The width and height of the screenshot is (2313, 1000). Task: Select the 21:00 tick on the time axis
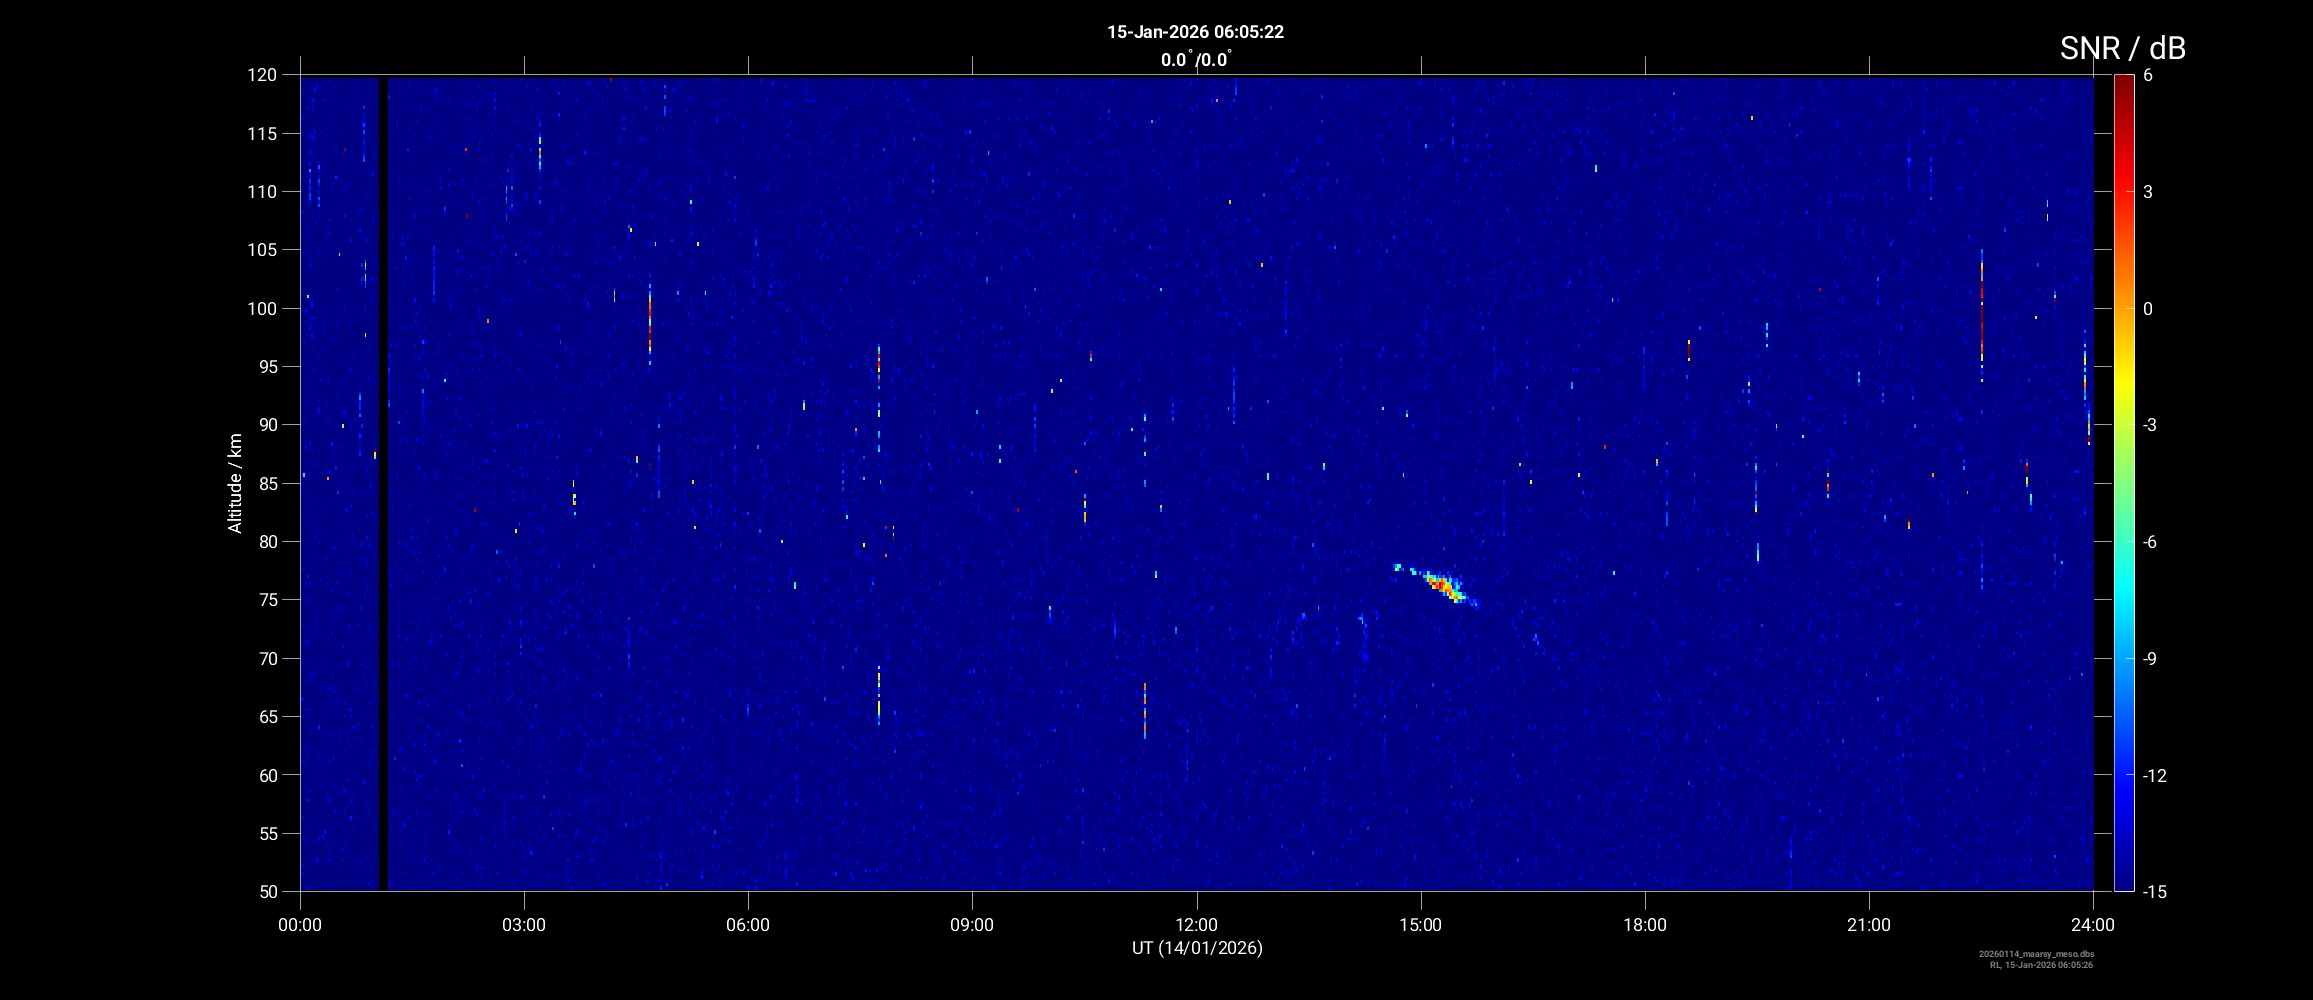[1868, 925]
